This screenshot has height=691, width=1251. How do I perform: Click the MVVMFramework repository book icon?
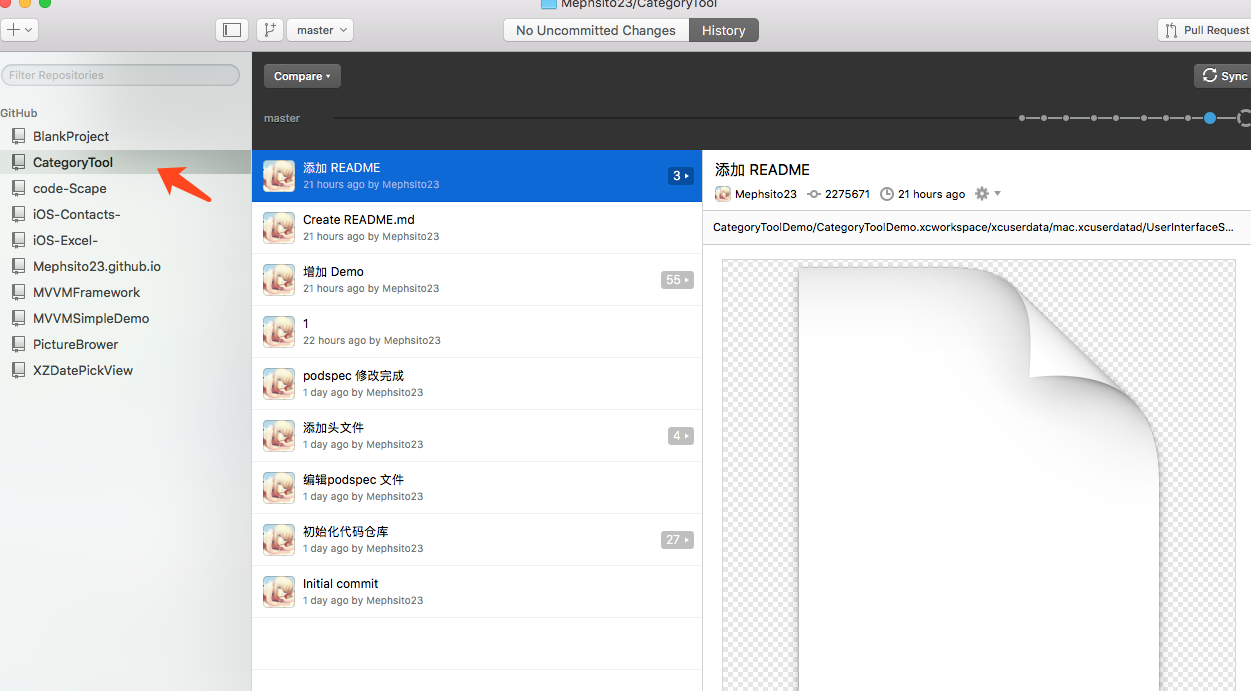pos(18,292)
